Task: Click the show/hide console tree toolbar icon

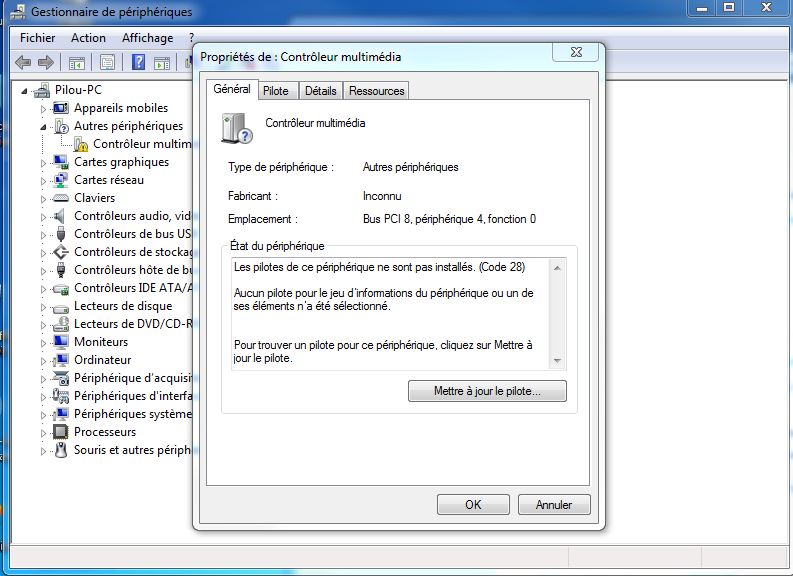Action: [x=77, y=63]
